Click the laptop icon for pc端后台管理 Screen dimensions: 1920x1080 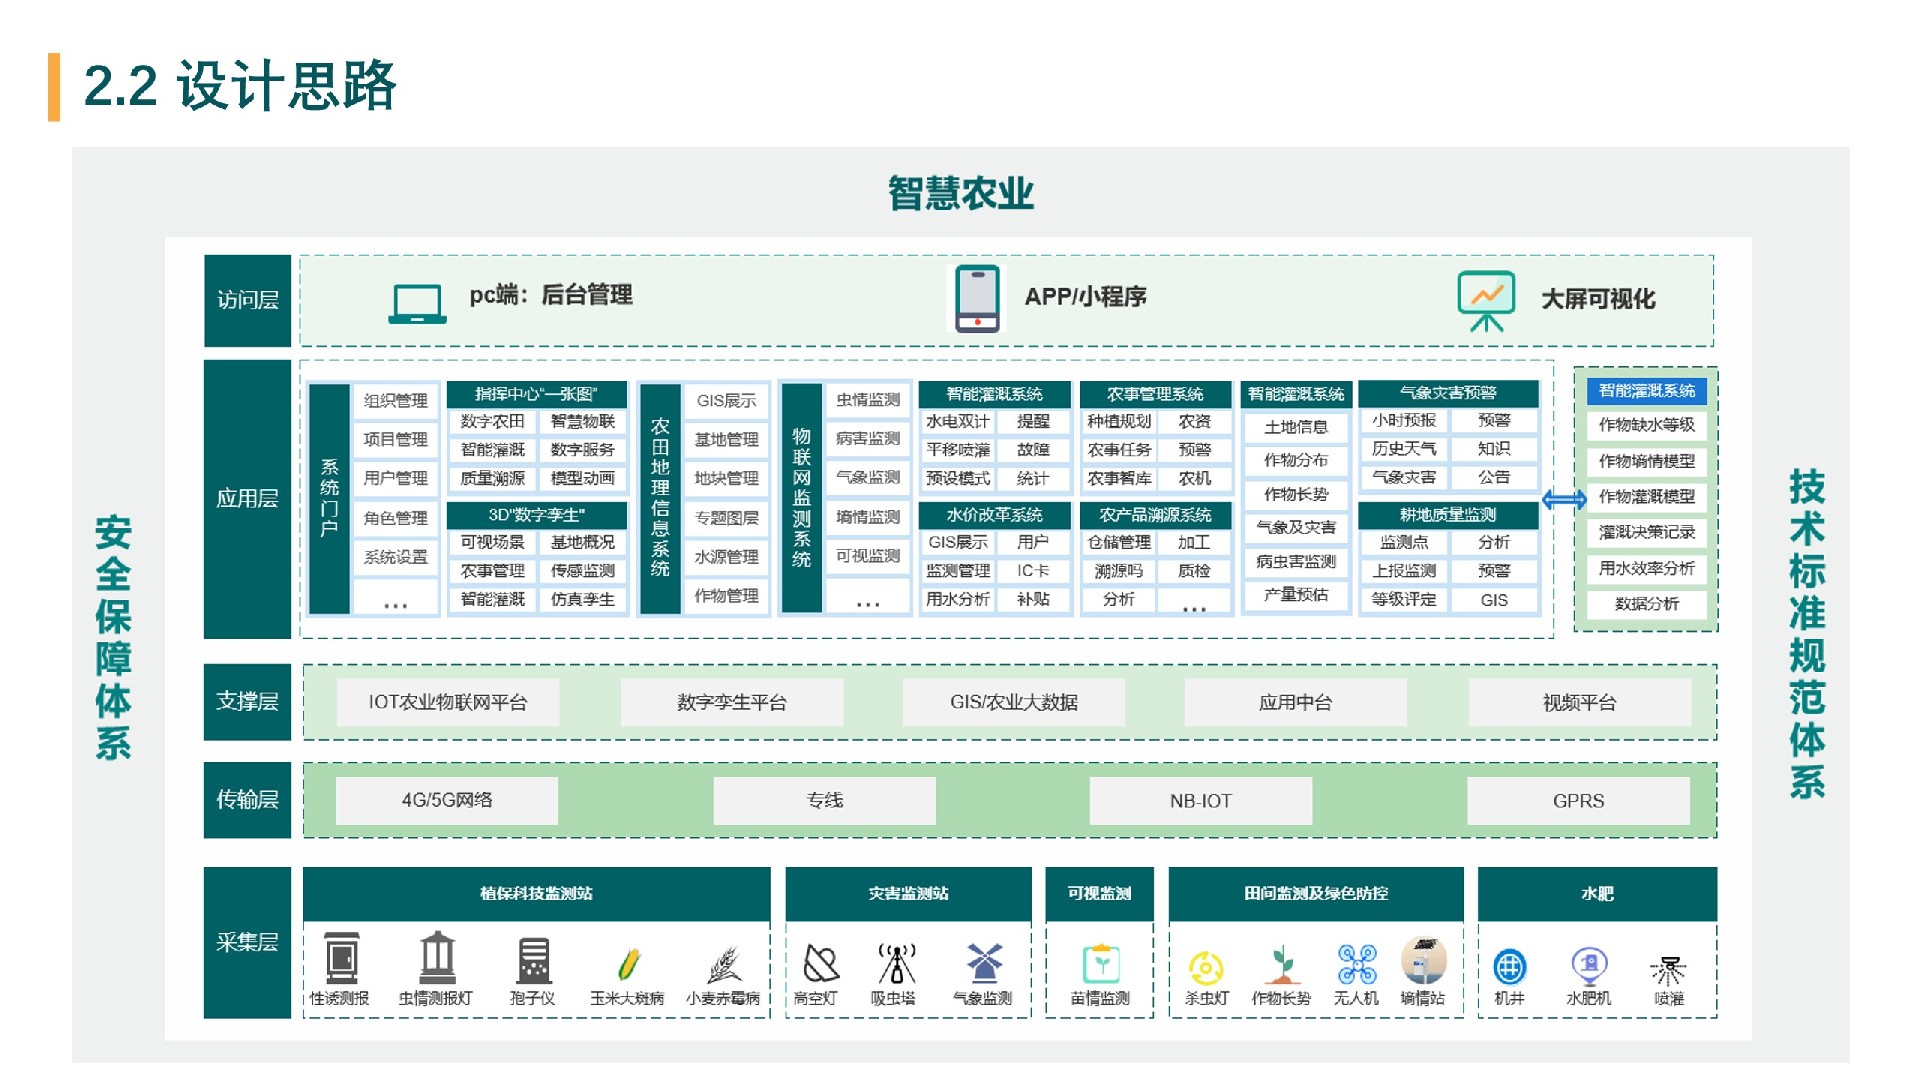pos(416,303)
